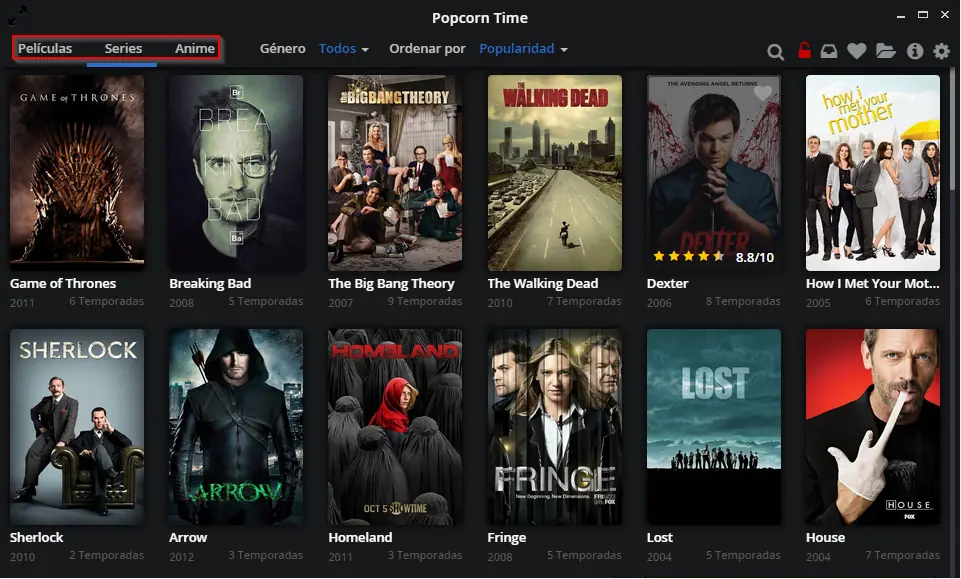
Task: Show favorites with the heart icon
Action: (x=856, y=51)
